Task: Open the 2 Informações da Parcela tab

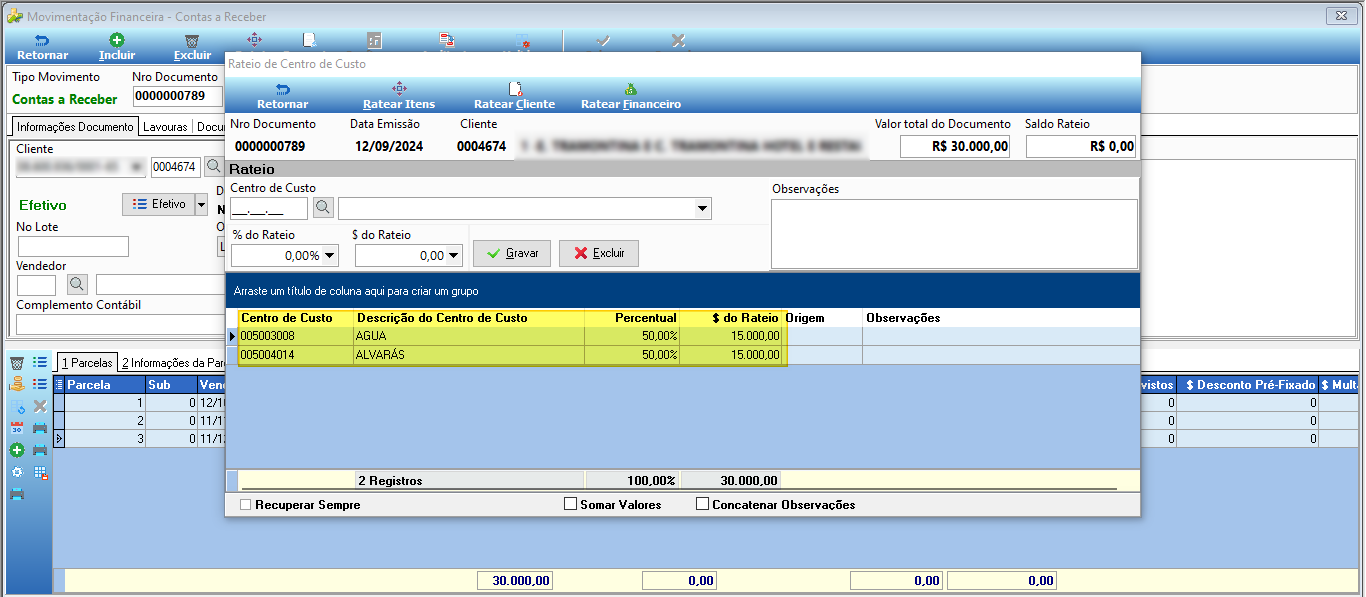Action: pyautogui.click(x=173, y=363)
